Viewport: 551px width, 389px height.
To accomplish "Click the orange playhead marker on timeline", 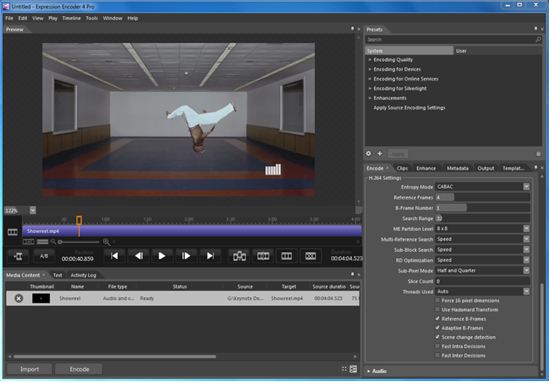I will click(x=79, y=220).
